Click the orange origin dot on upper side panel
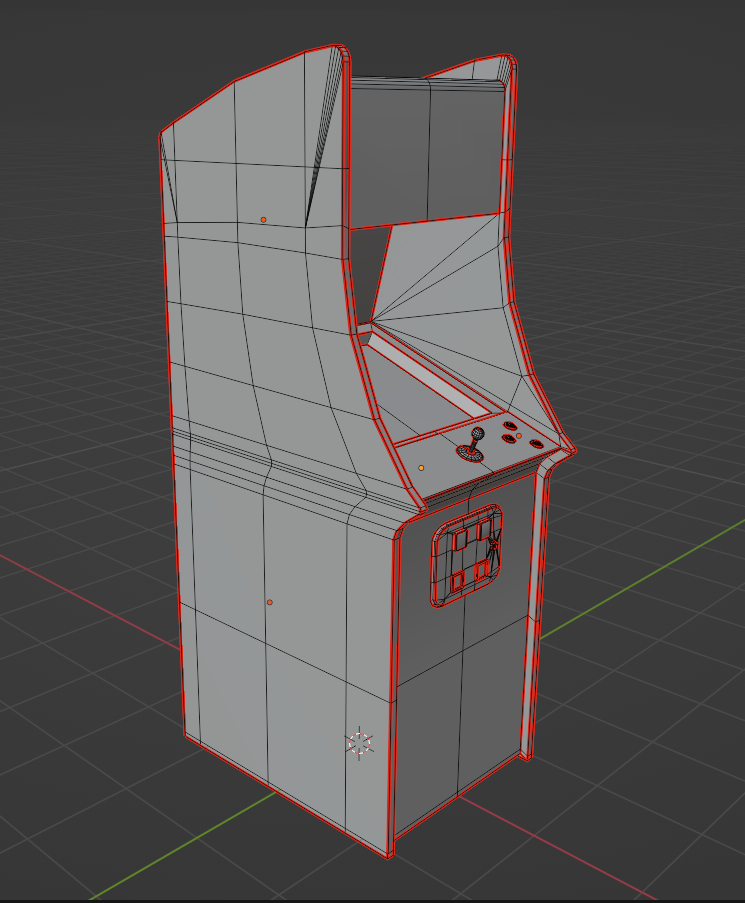The width and height of the screenshot is (745, 903). pos(263,219)
